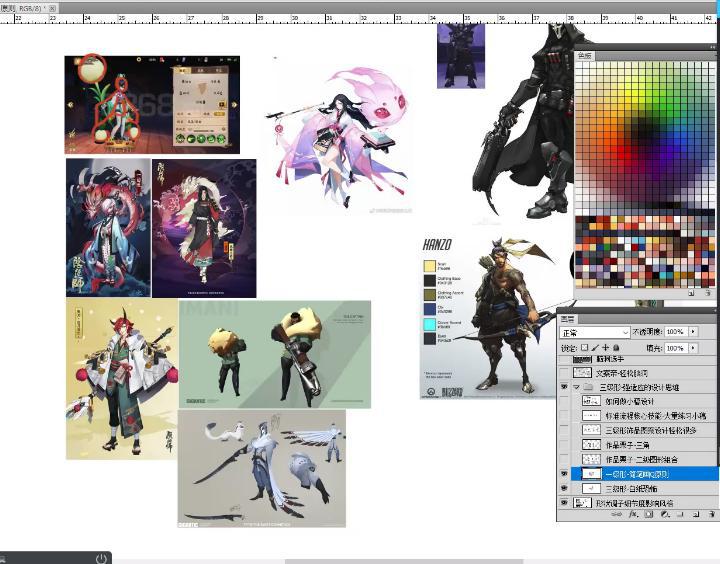Click the horizontal canvas scrollbar

pos(404,561)
